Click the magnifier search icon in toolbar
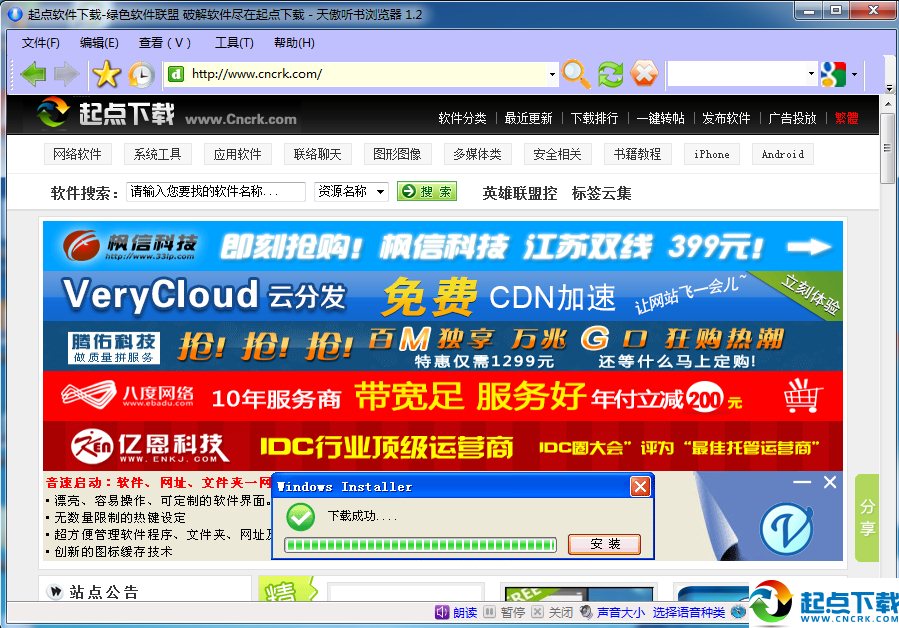 pos(576,74)
